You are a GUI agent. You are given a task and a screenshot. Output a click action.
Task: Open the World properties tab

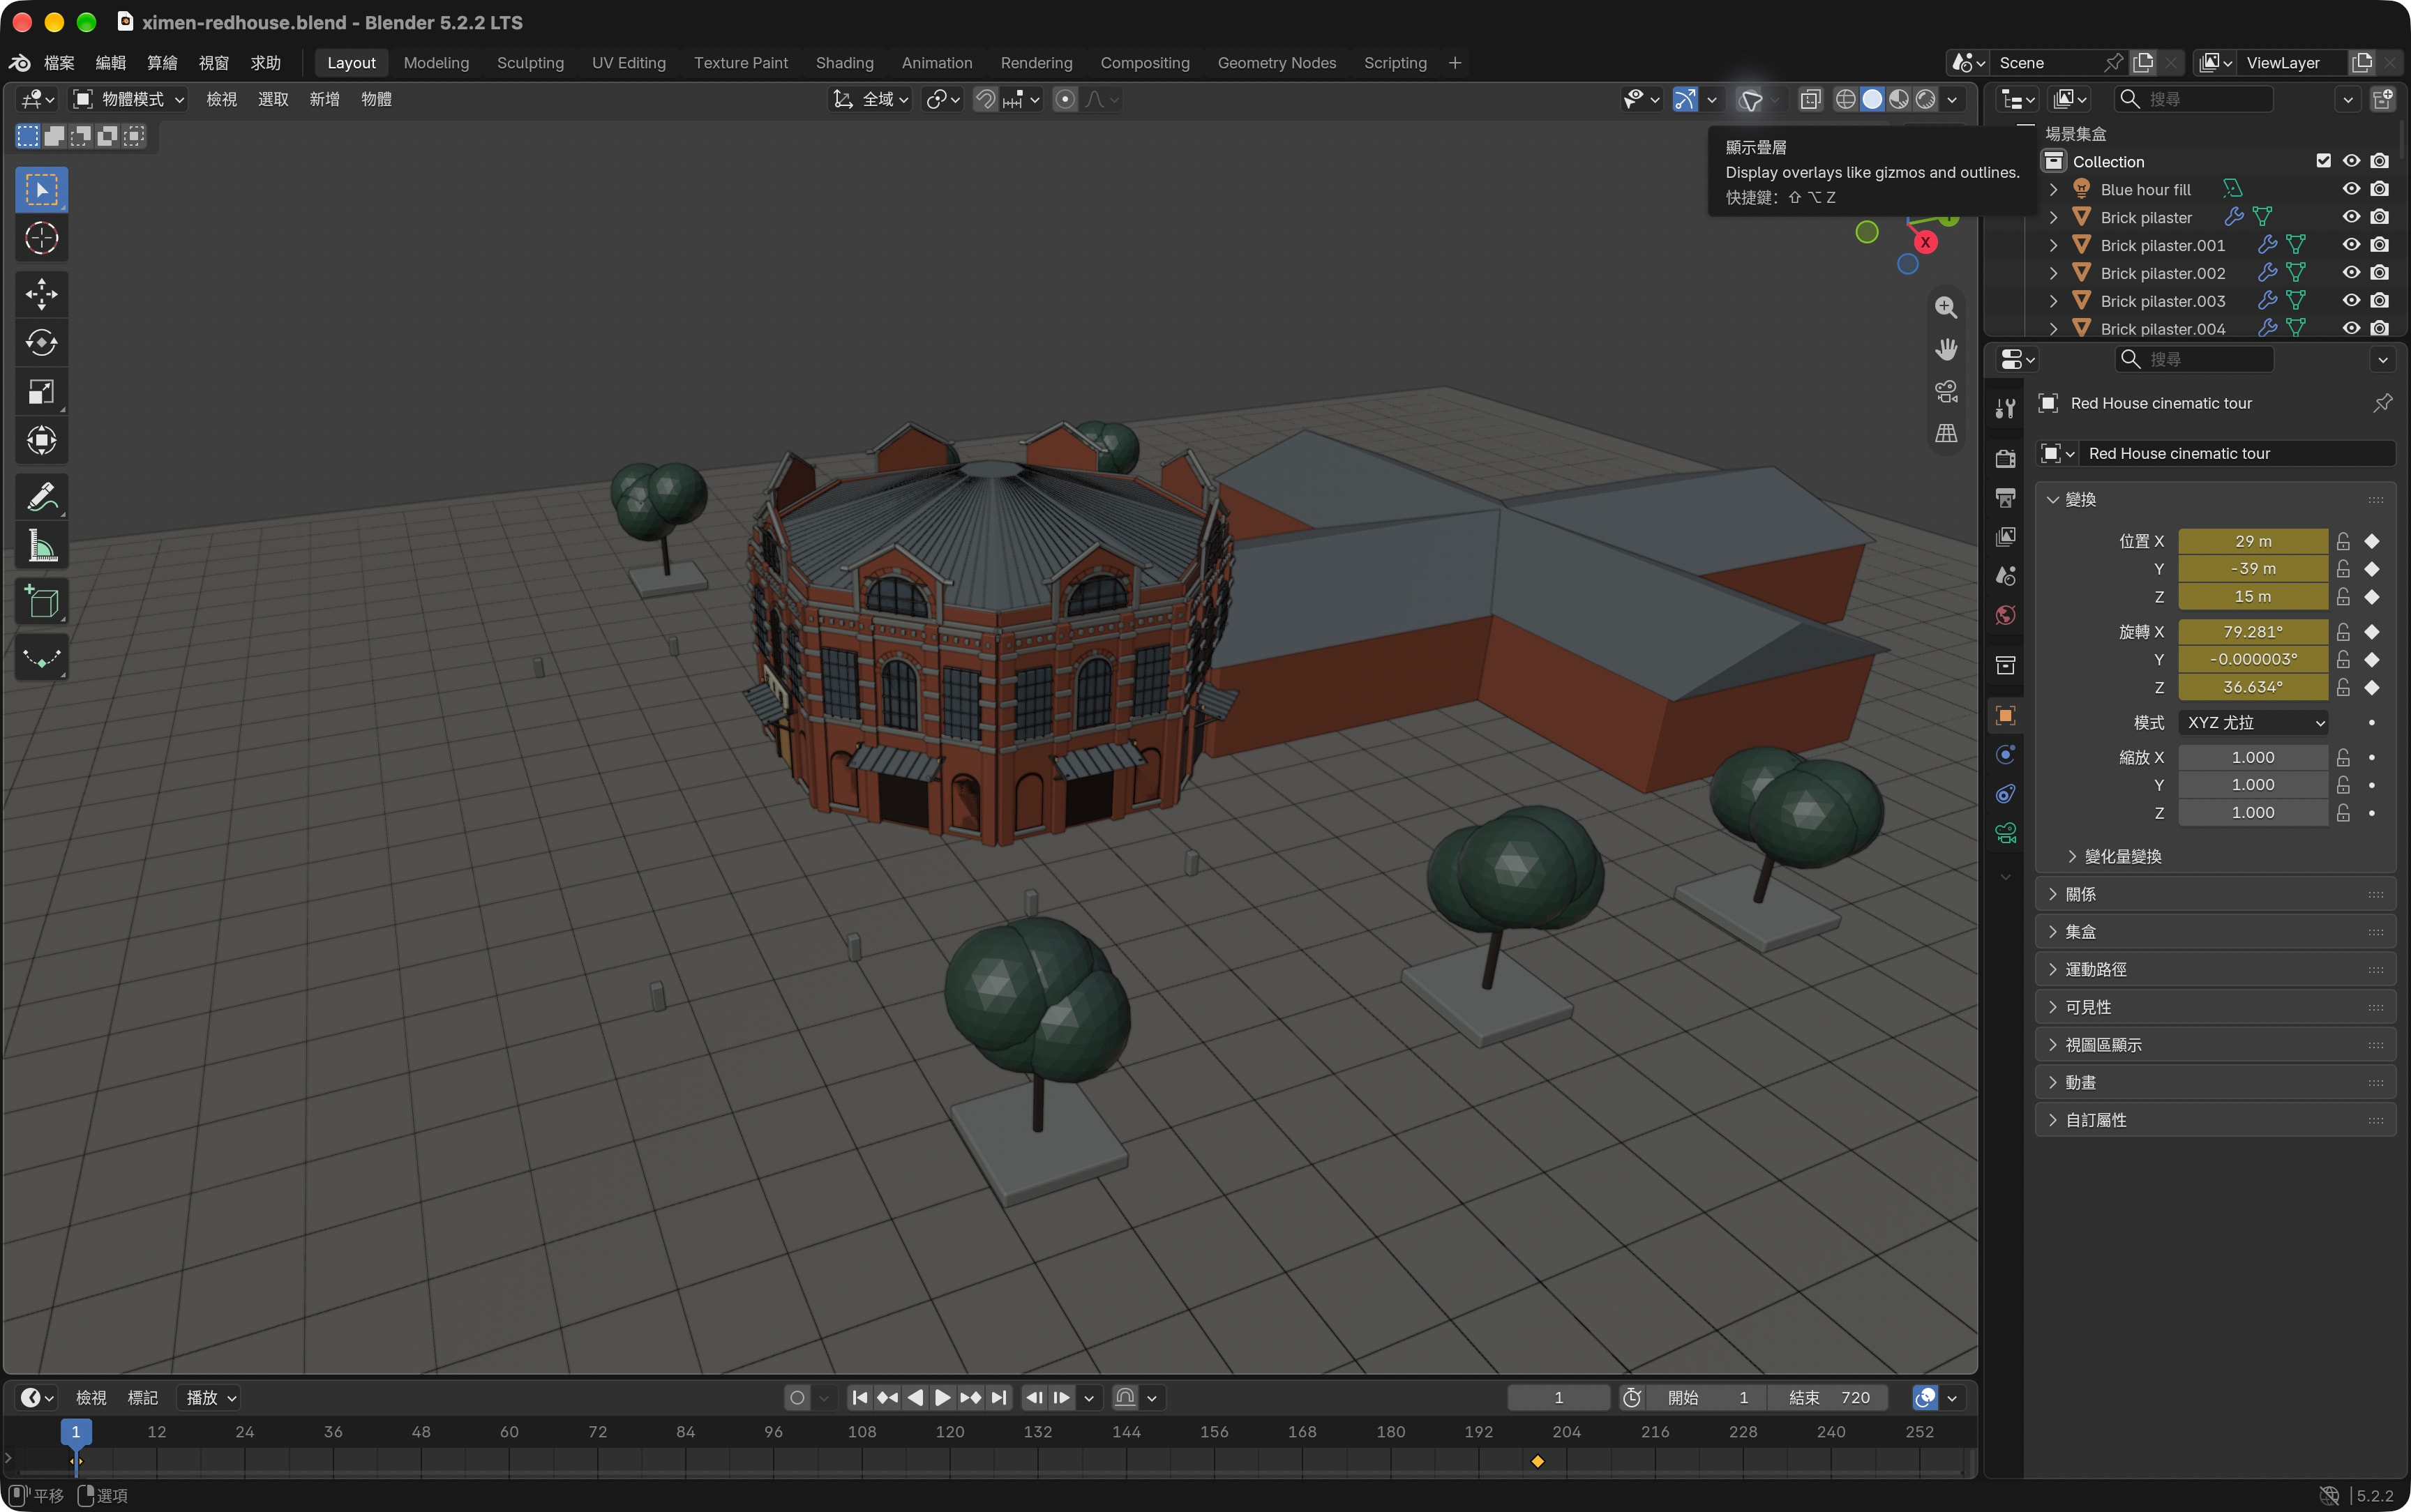[2005, 615]
